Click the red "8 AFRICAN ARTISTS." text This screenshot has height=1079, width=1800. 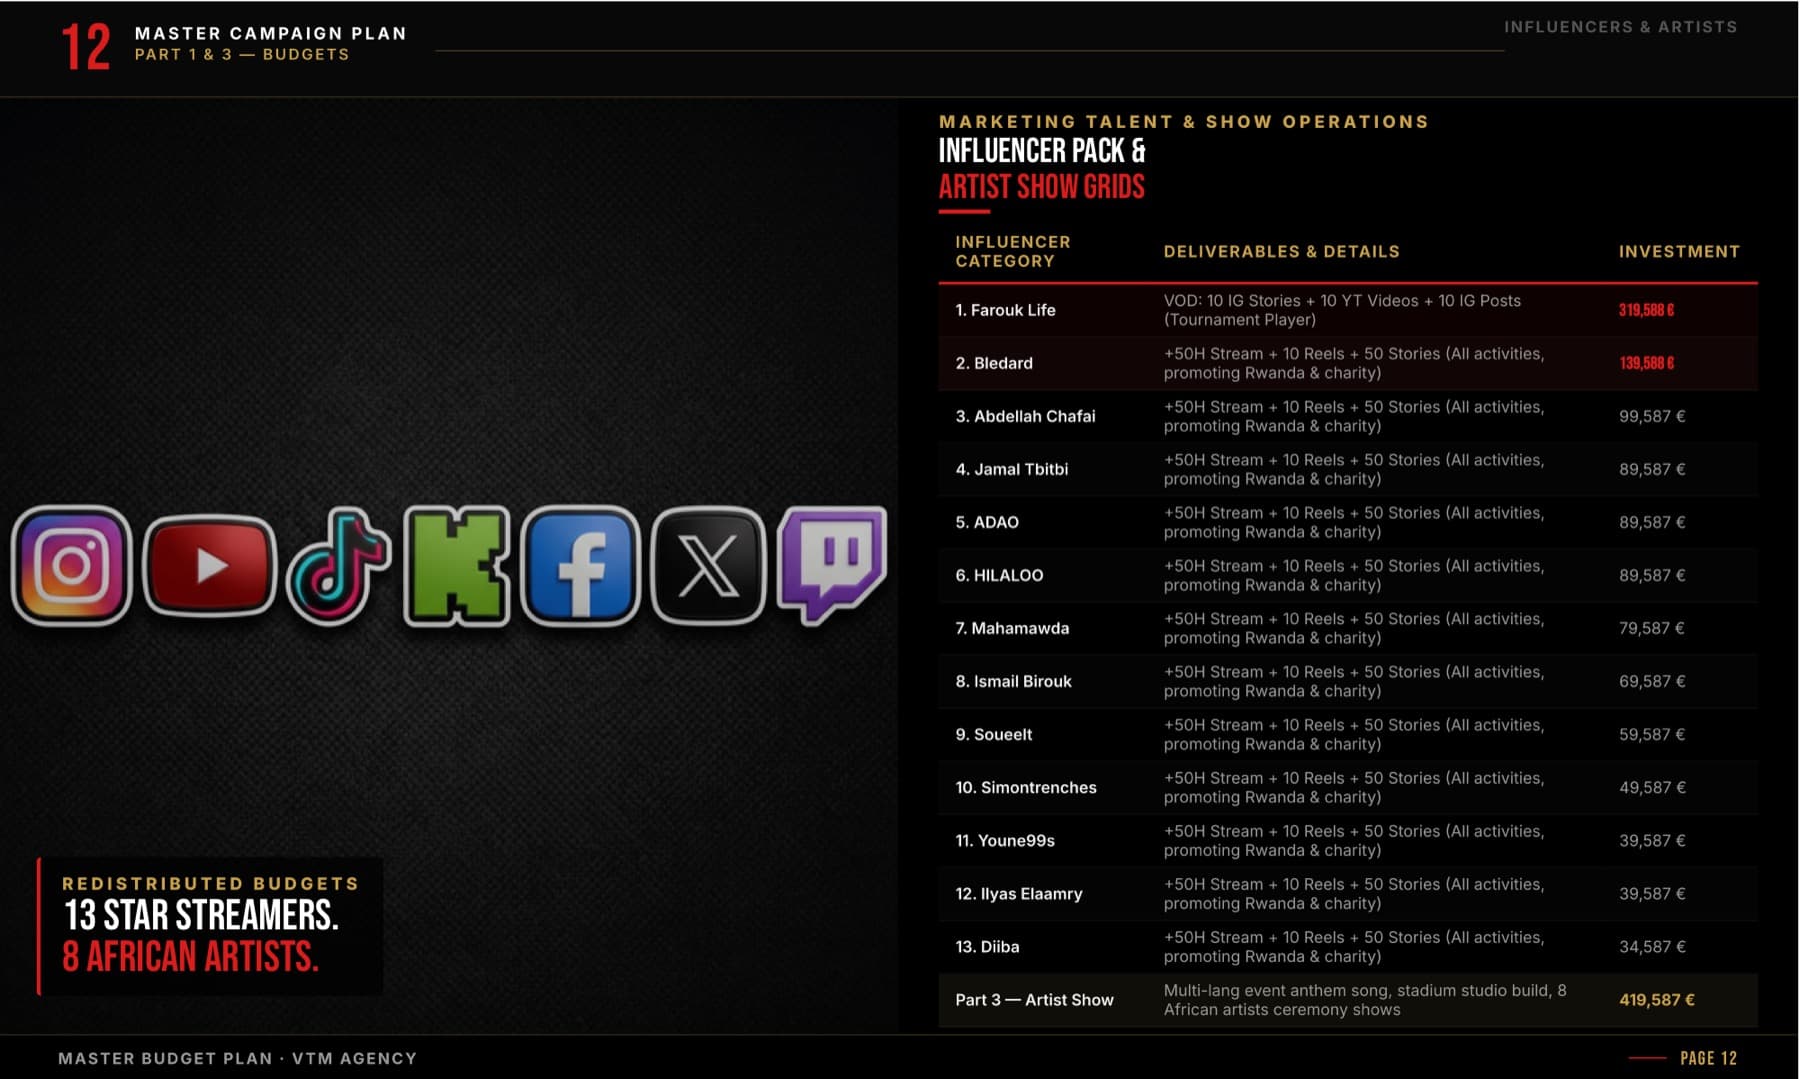click(190, 957)
